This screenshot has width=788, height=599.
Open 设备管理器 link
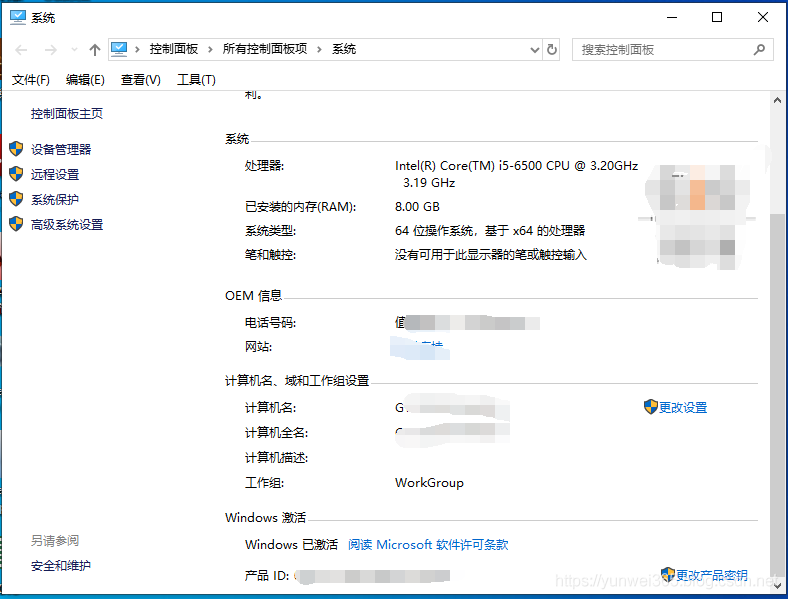coord(61,149)
